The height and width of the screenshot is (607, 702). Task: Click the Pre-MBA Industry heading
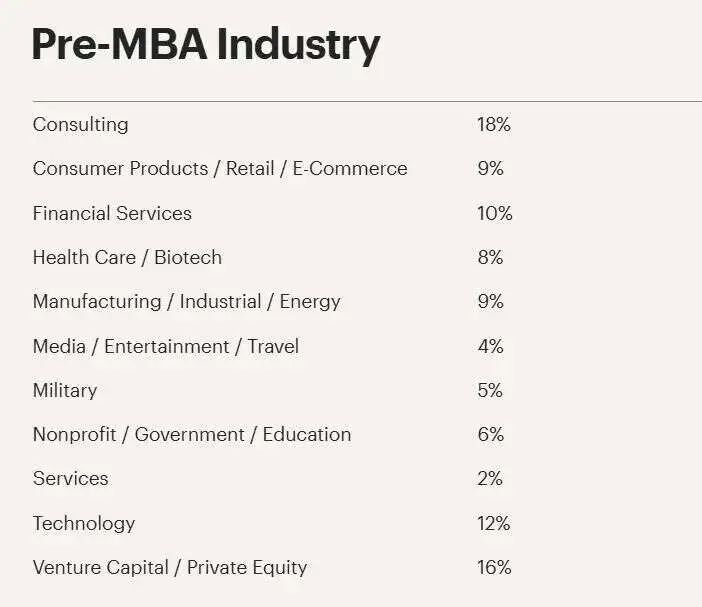(x=206, y=45)
